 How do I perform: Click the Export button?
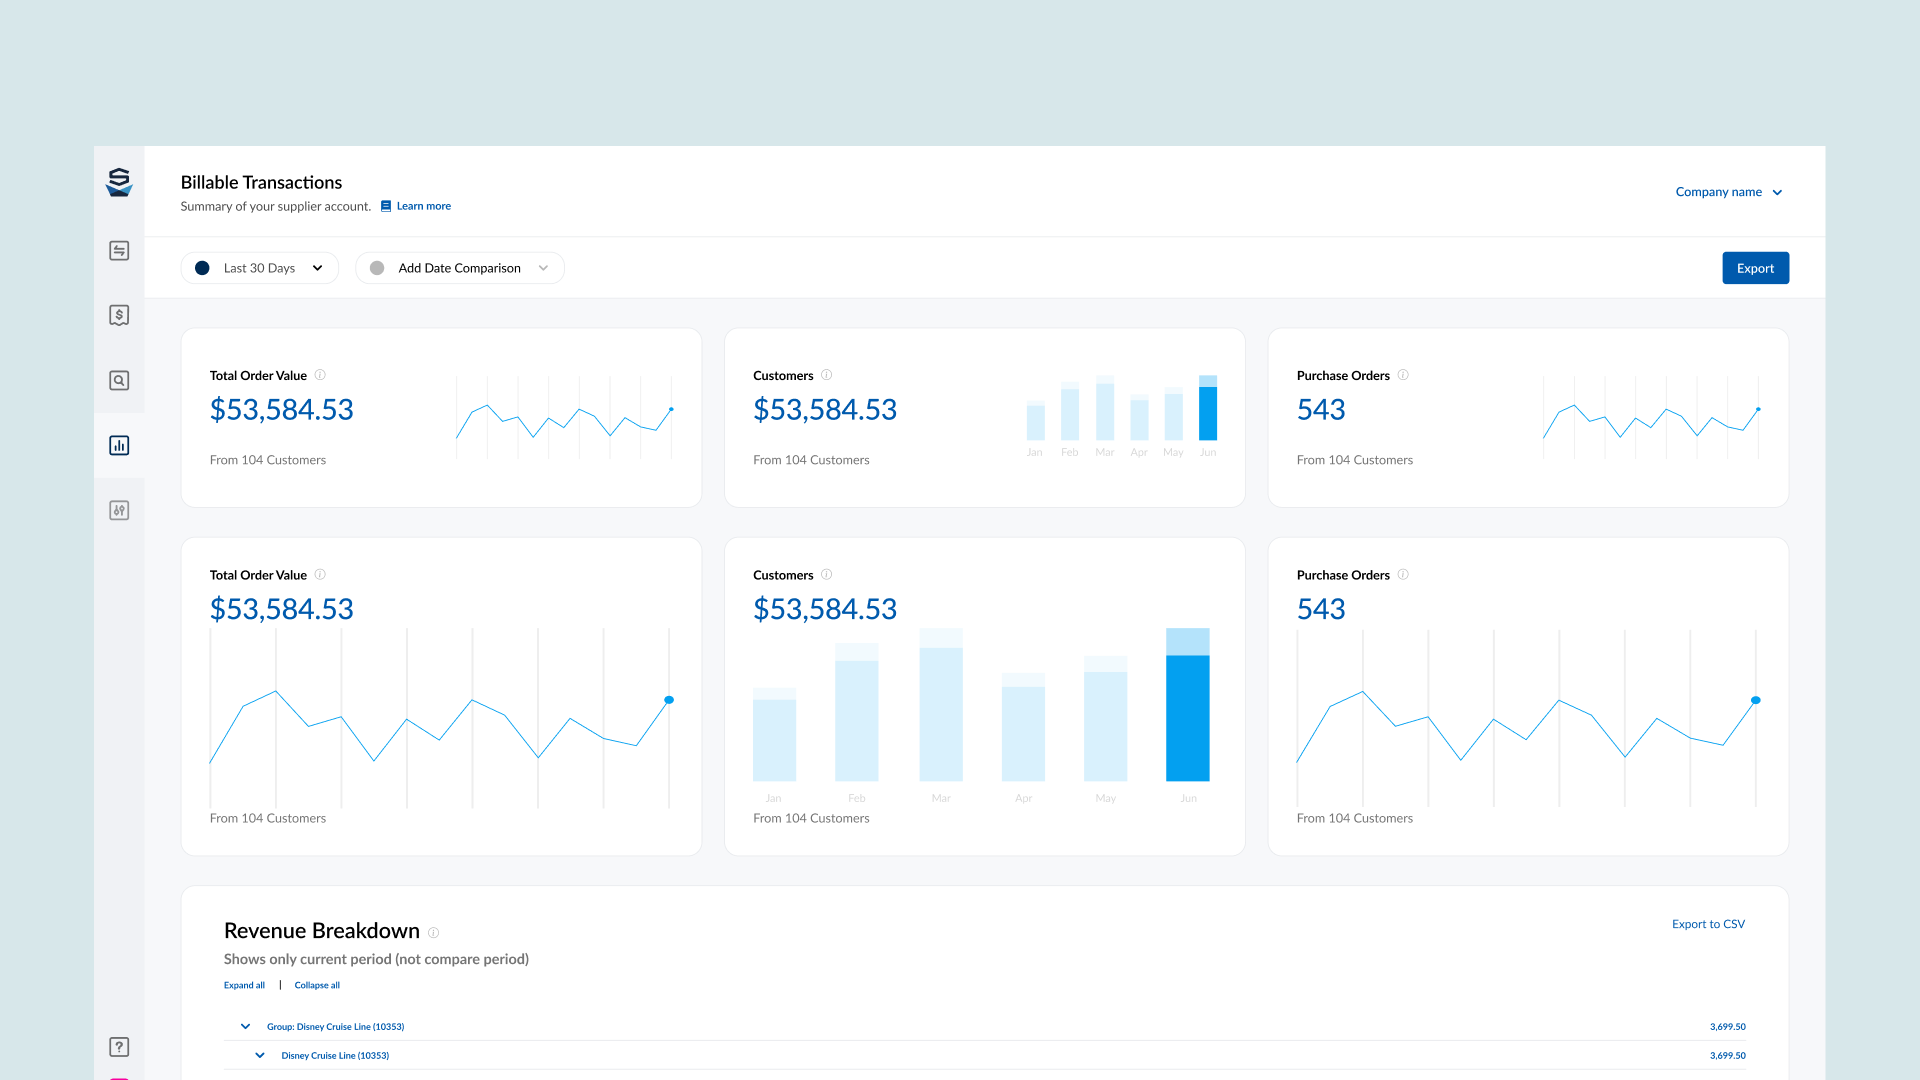click(x=1755, y=268)
